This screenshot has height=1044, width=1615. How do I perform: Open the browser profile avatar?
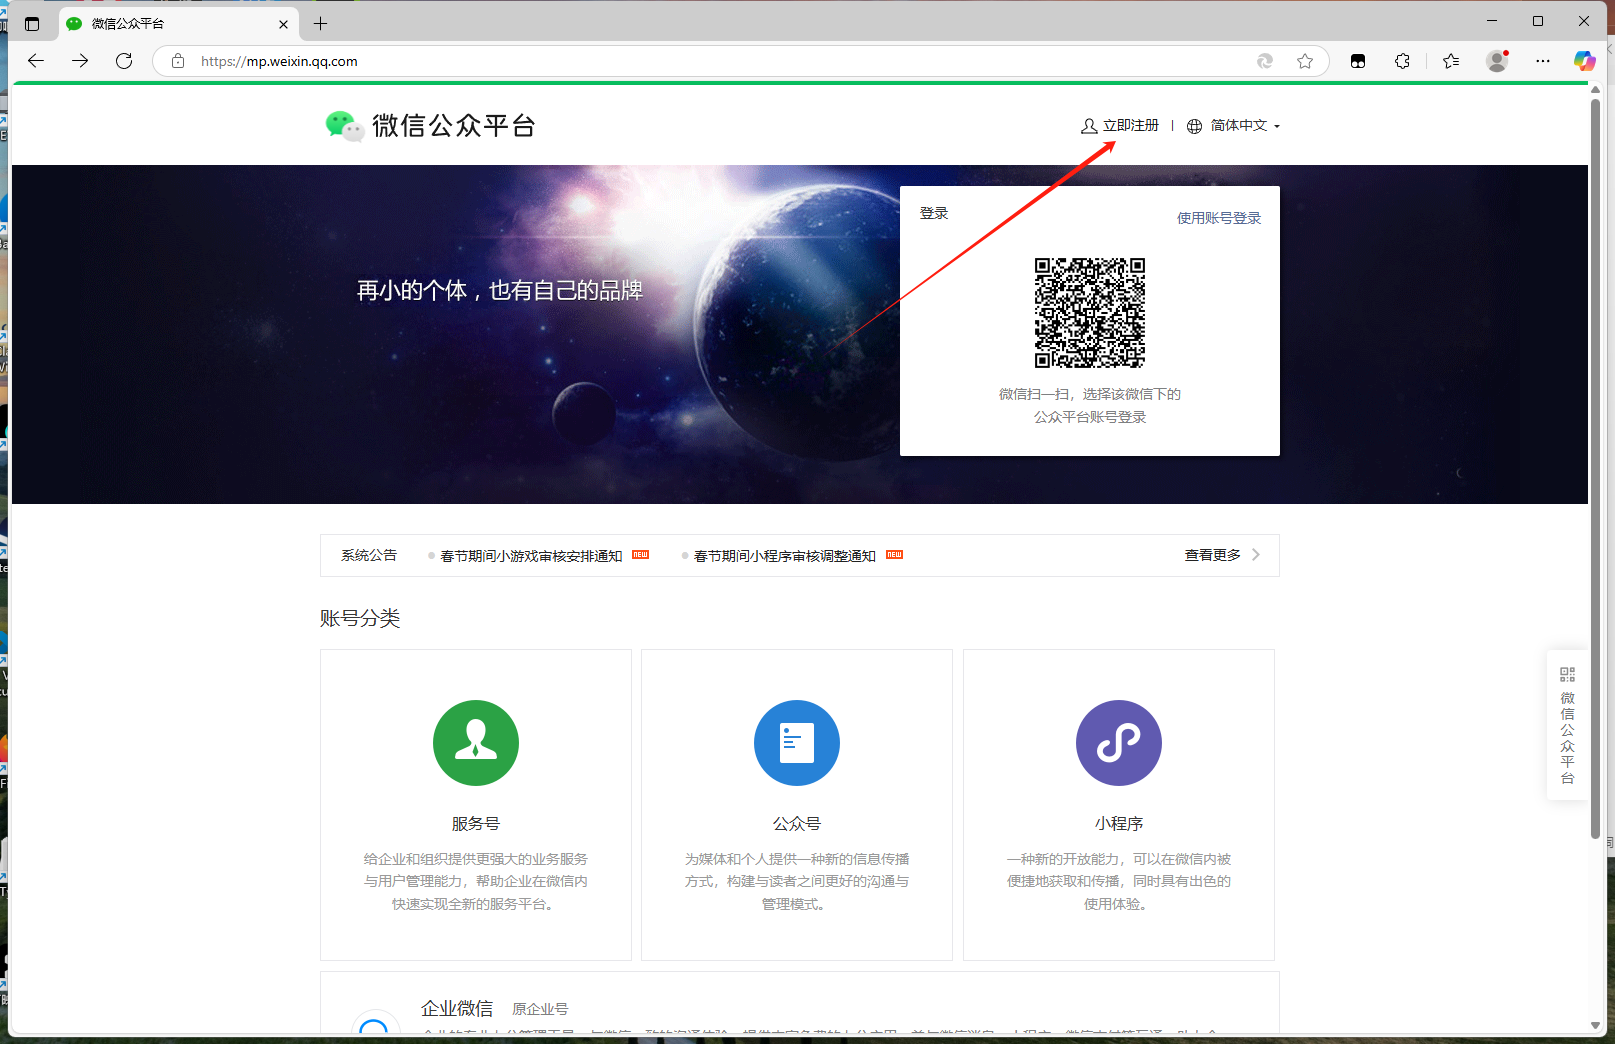(x=1497, y=61)
